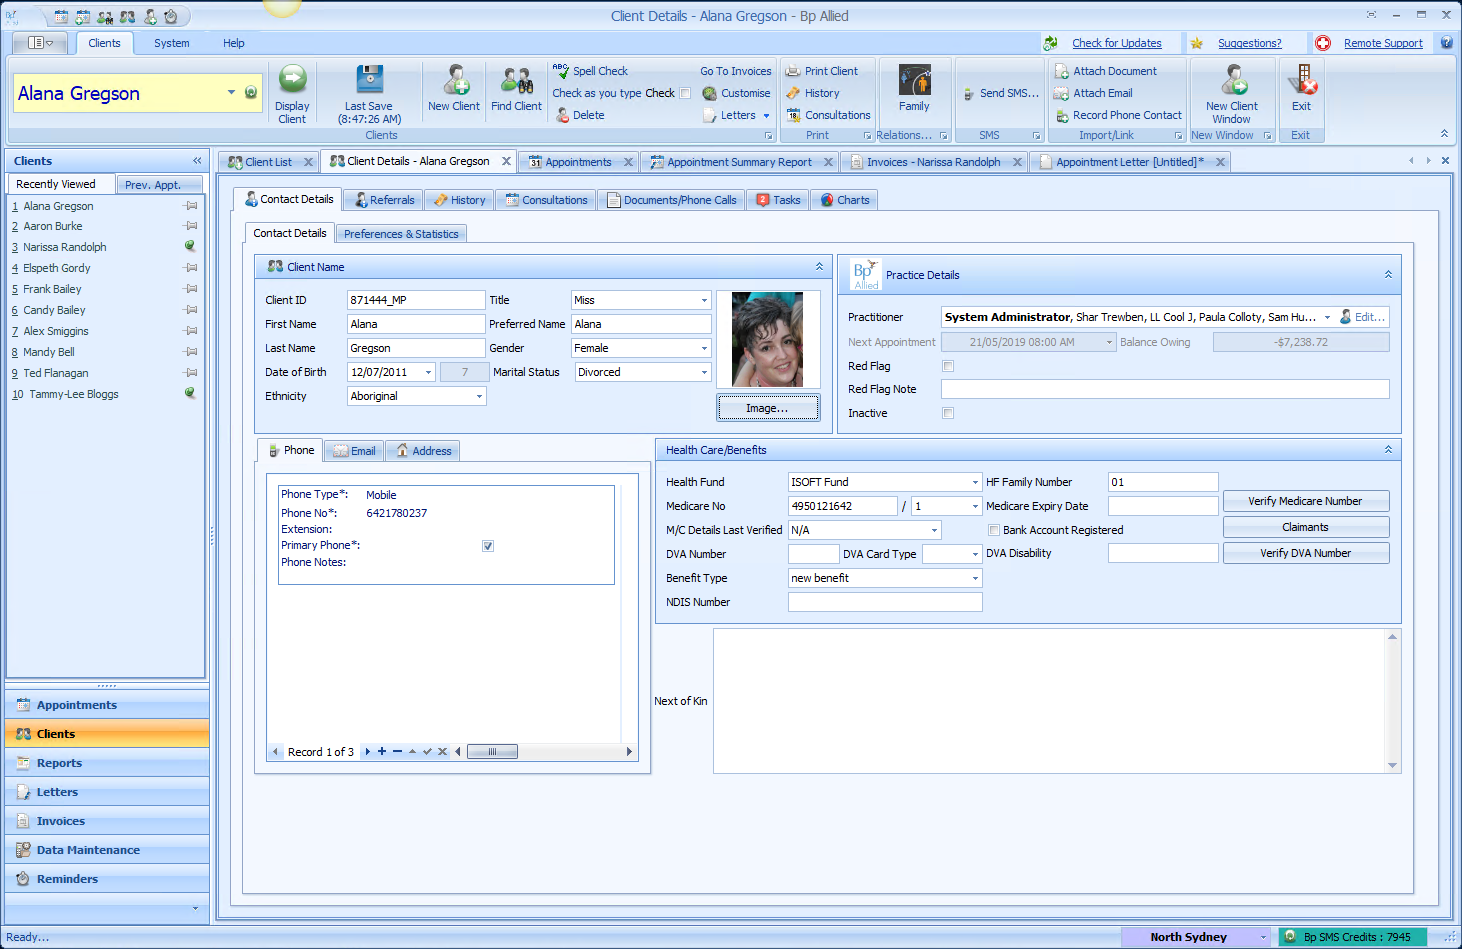Open Data Maintenance in navigation pane
1462x949 pixels.
coord(107,850)
